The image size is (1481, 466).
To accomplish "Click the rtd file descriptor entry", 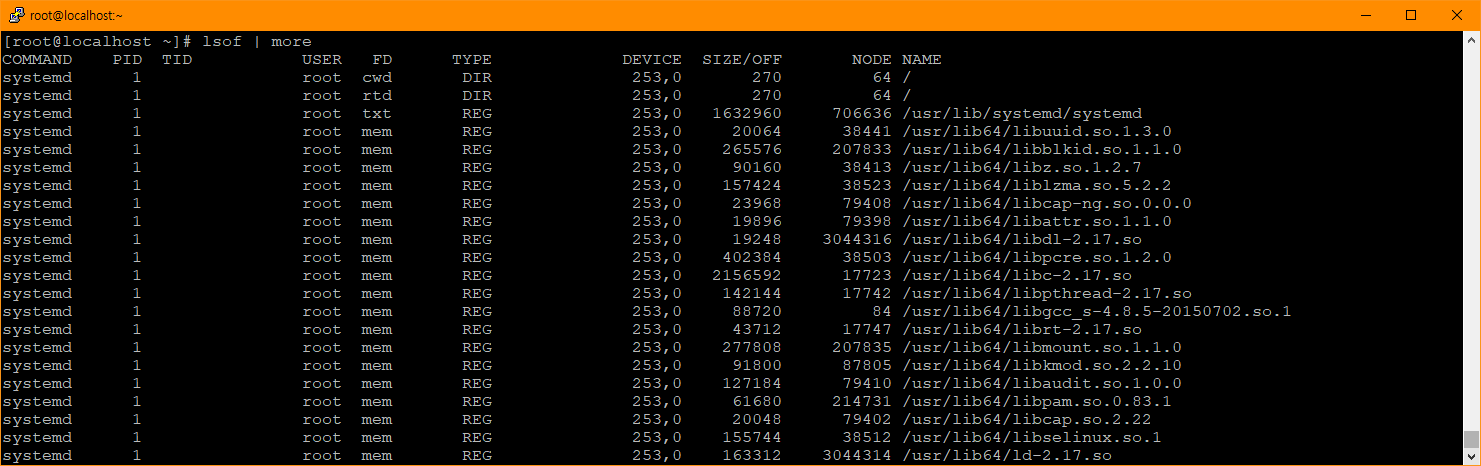I will point(377,95).
